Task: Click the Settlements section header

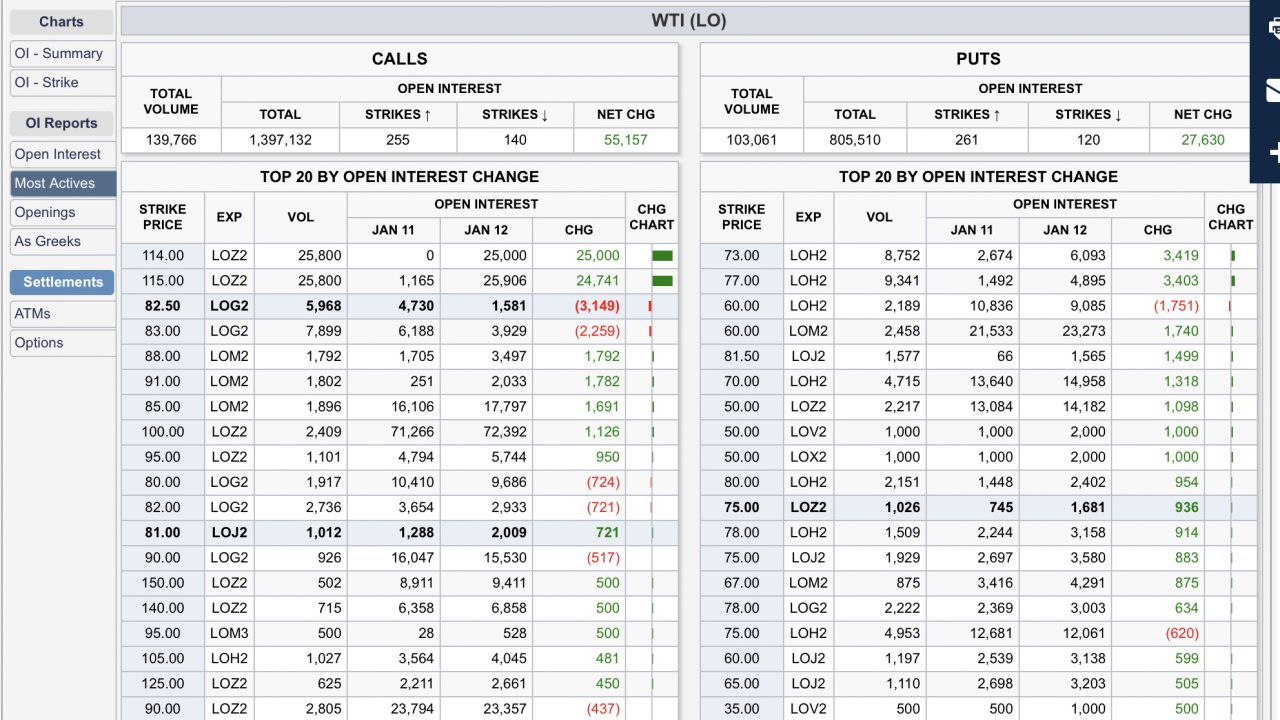Action: click(x=63, y=282)
